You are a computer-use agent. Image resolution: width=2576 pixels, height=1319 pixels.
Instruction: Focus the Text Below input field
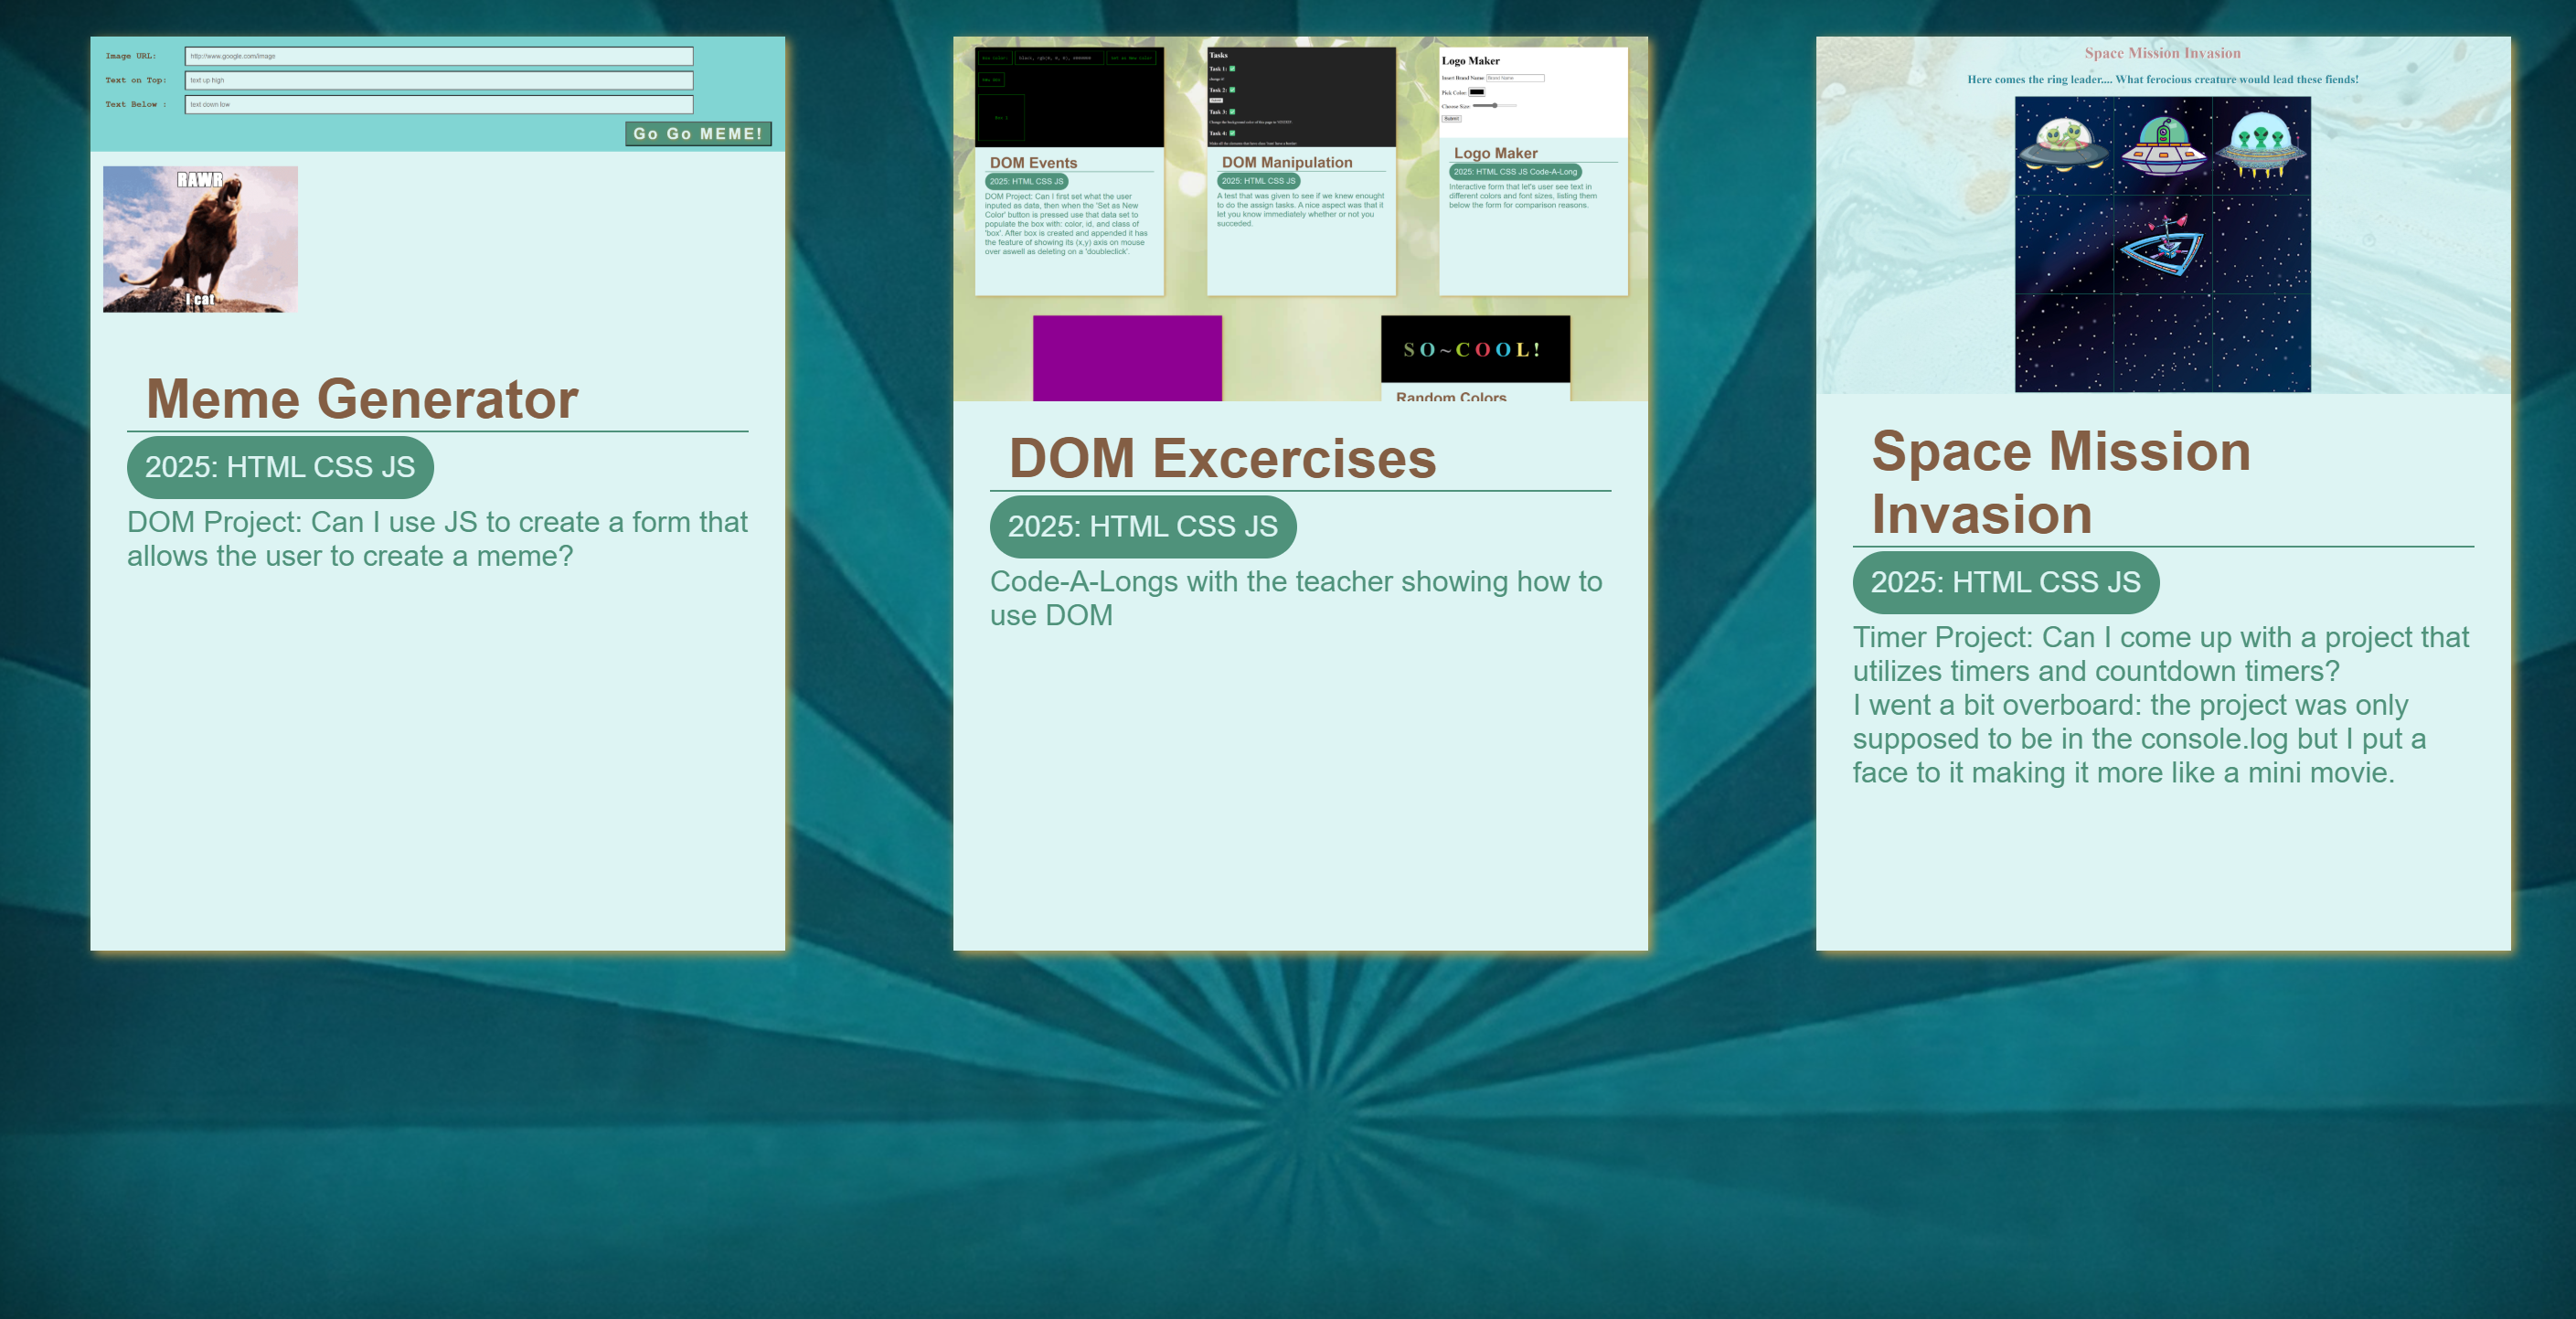[438, 104]
